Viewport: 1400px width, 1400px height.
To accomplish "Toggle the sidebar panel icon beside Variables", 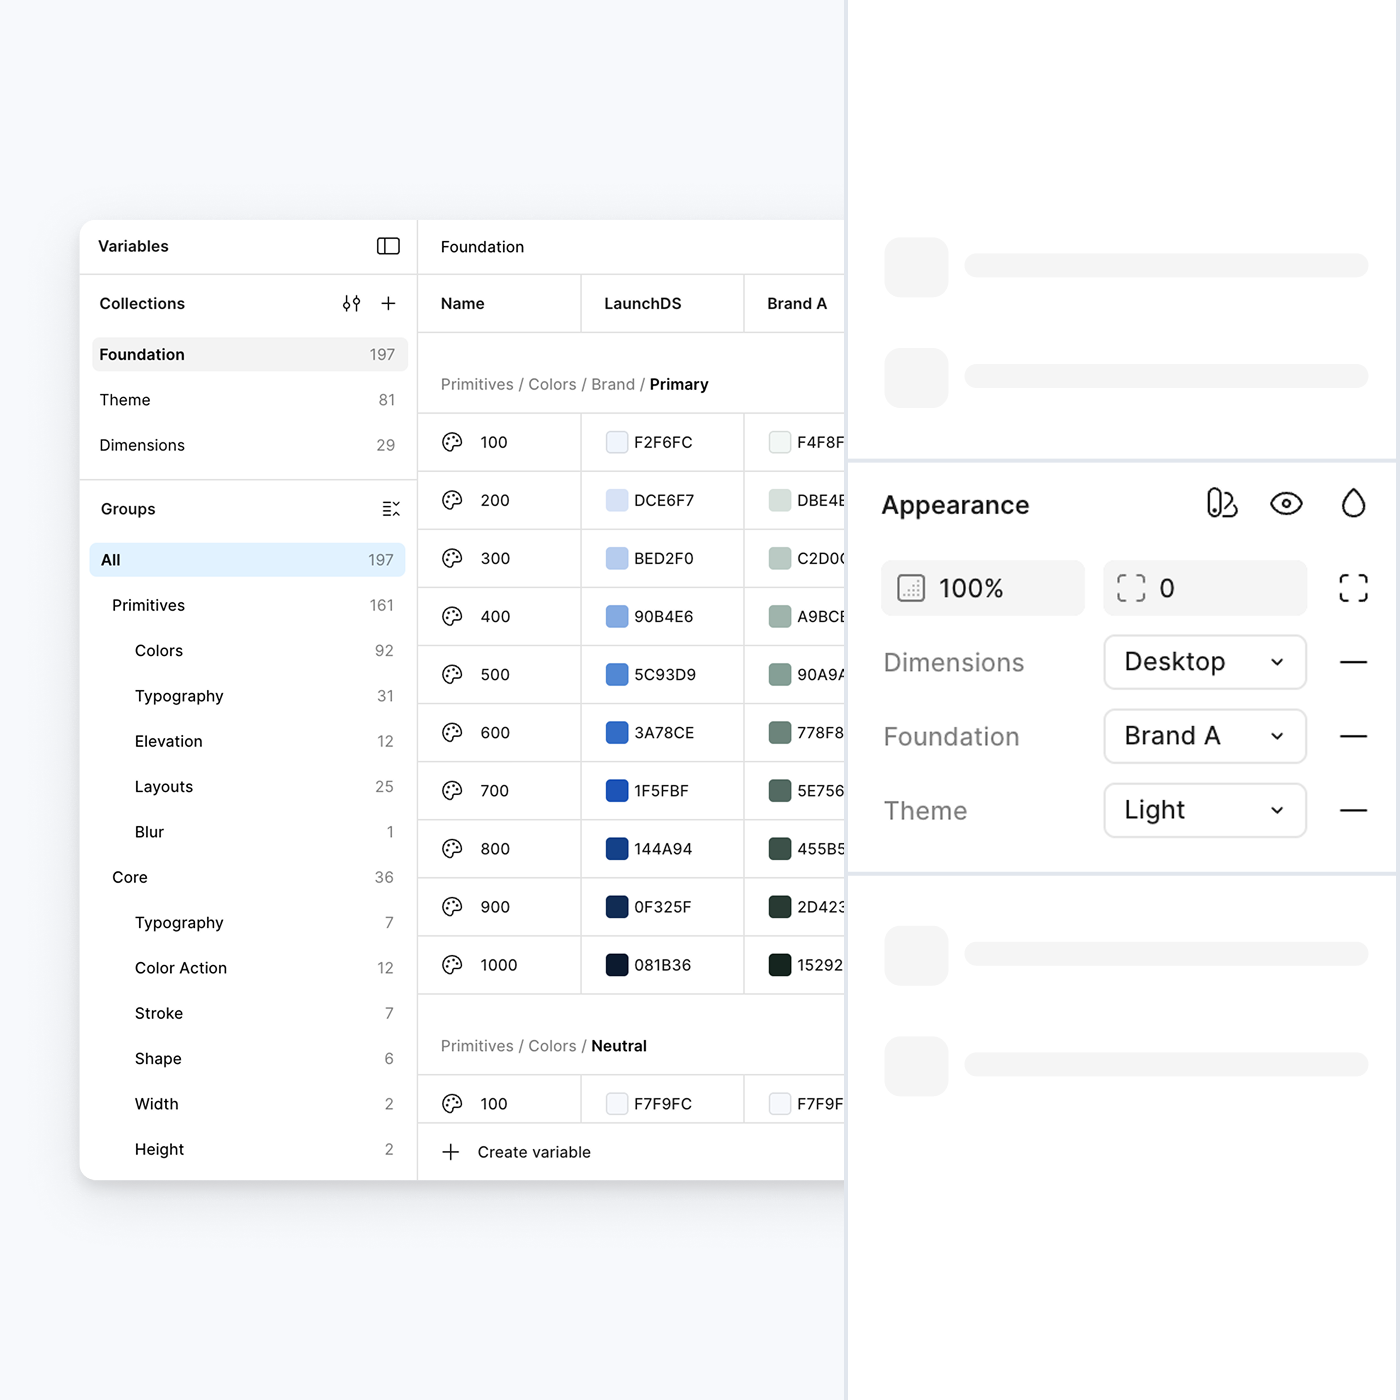I will coord(388,246).
